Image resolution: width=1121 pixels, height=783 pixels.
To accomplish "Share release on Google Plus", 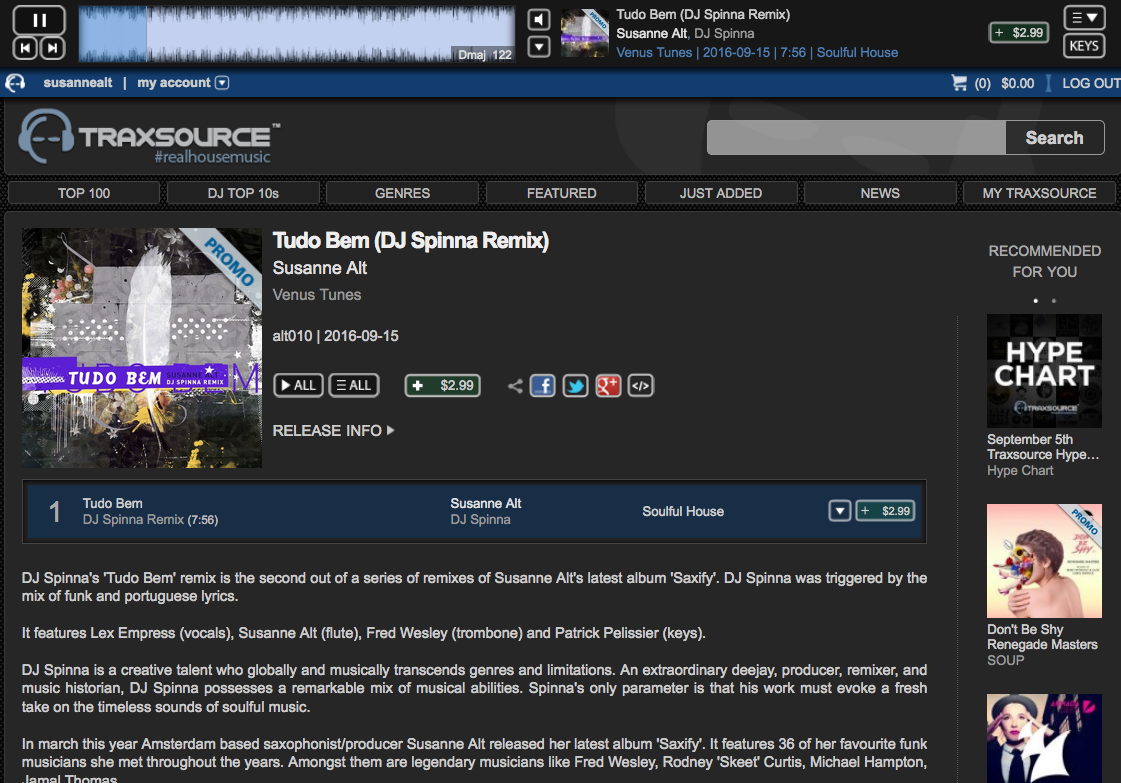I will tap(608, 386).
